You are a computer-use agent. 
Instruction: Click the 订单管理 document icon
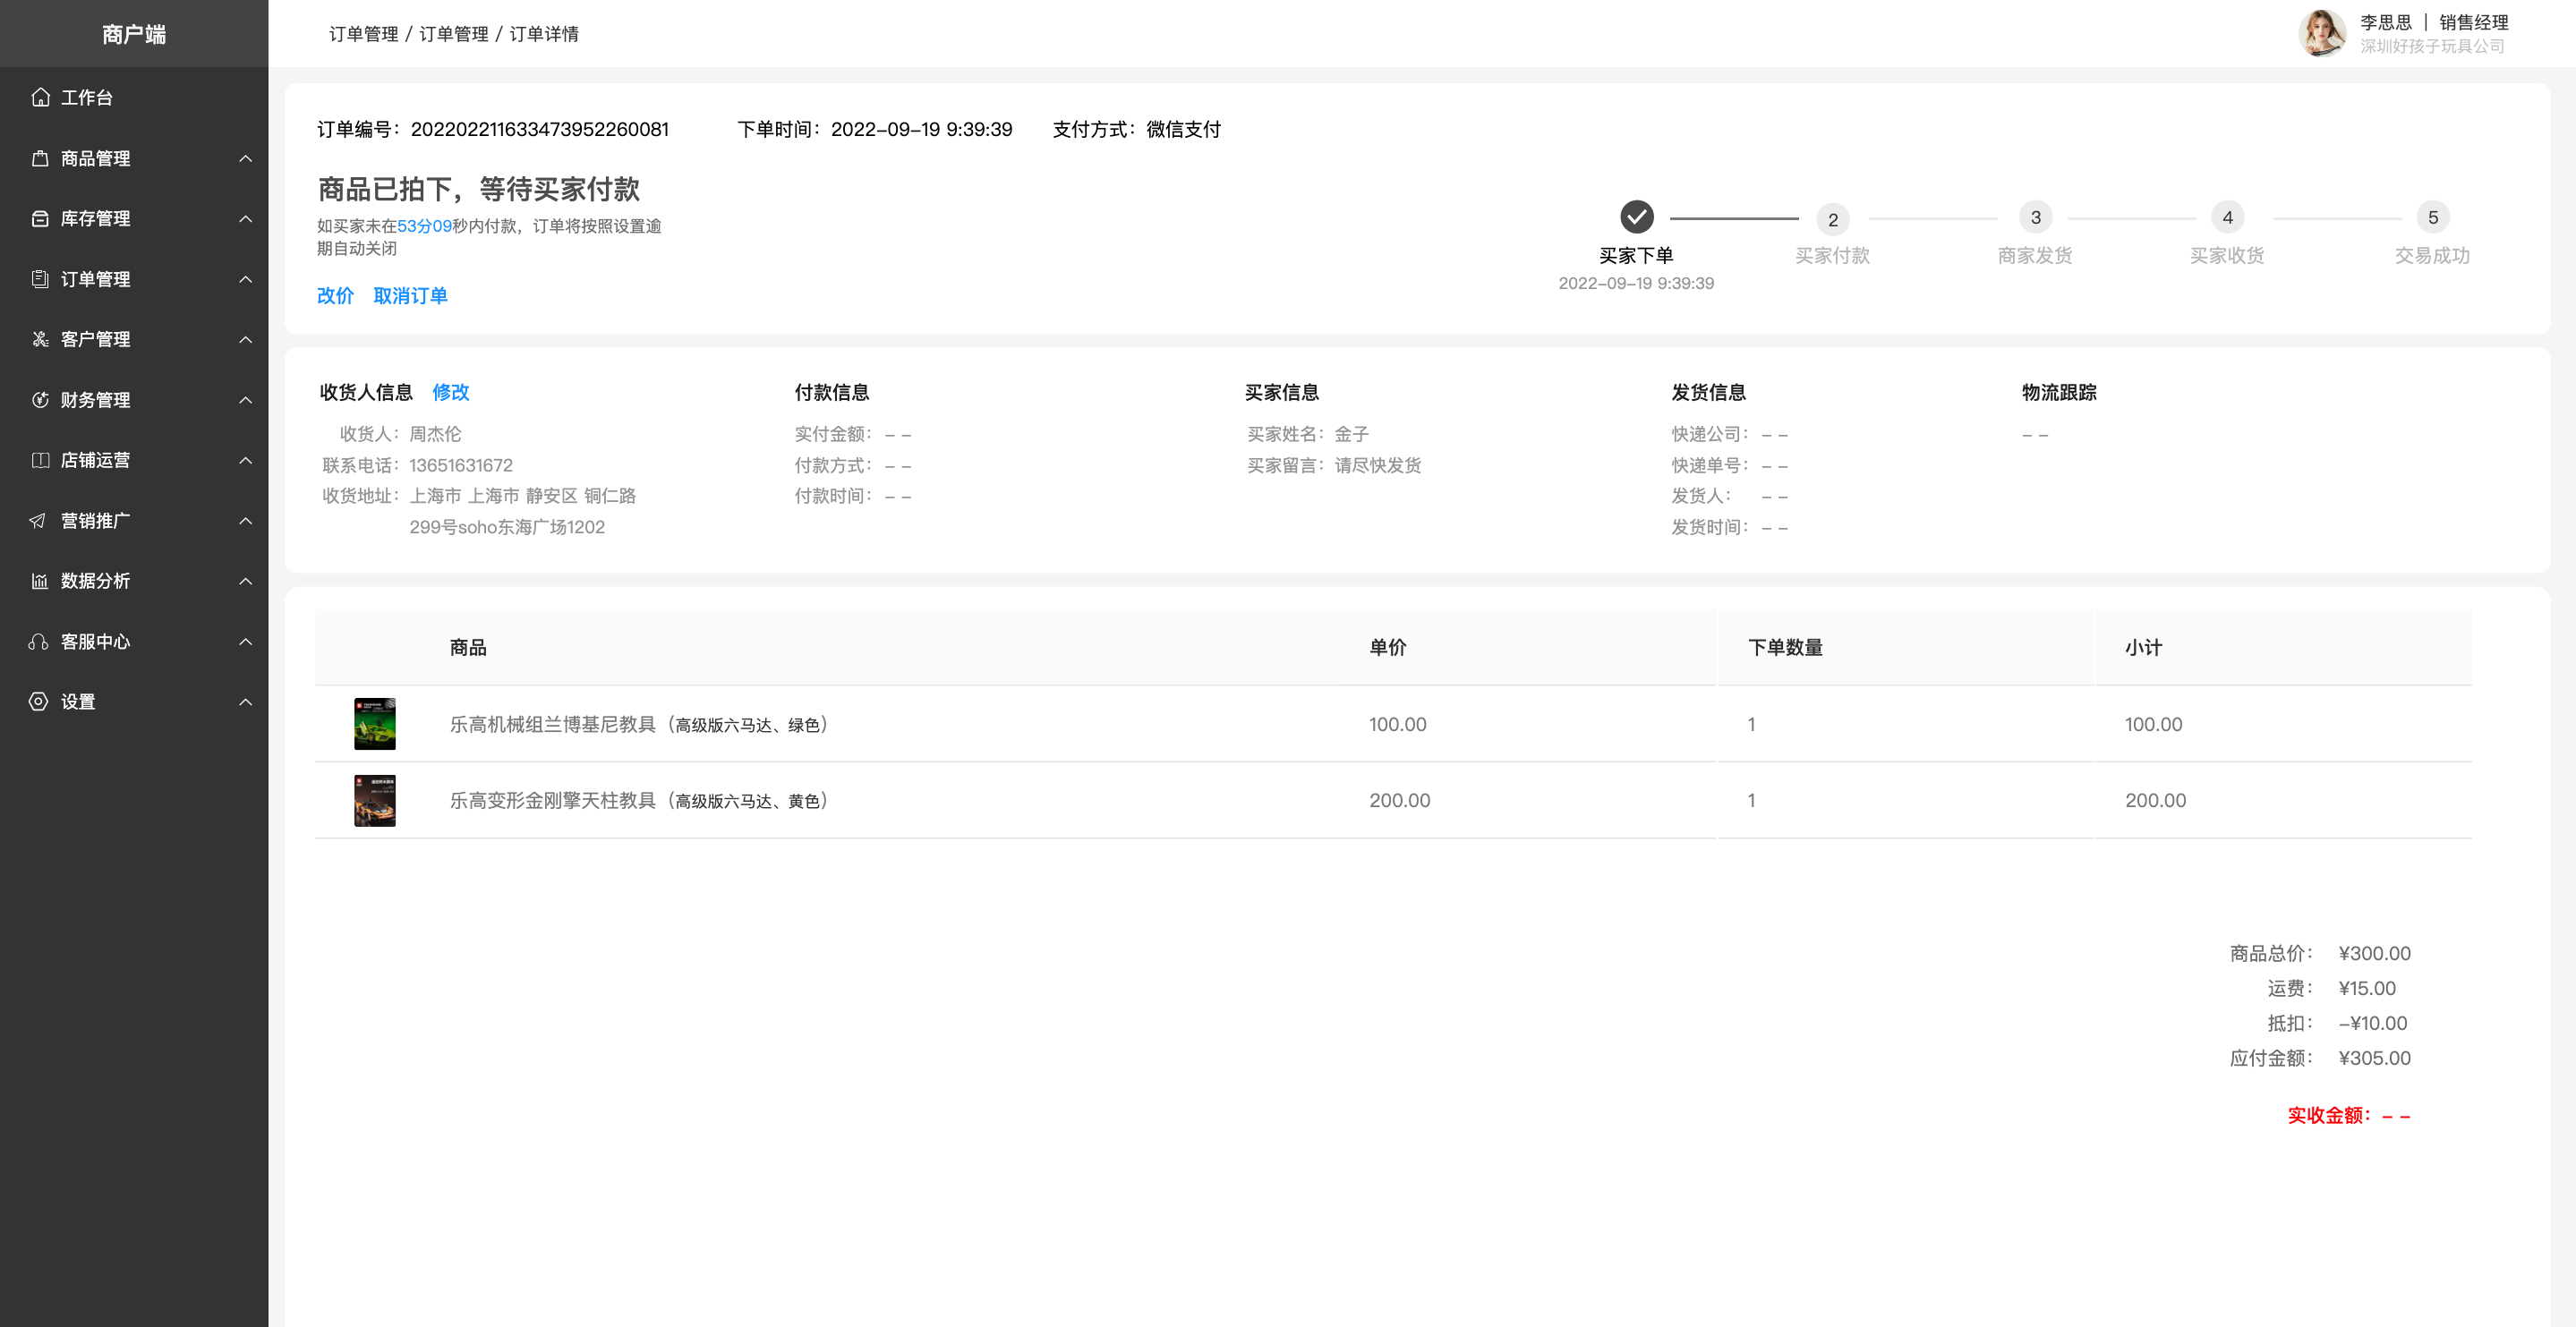[40, 279]
